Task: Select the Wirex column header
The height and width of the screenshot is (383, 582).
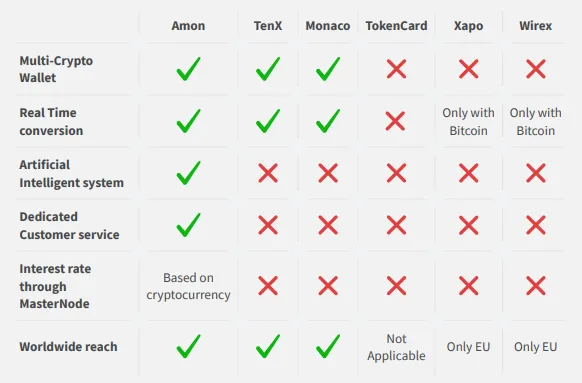Action: [535, 26]
